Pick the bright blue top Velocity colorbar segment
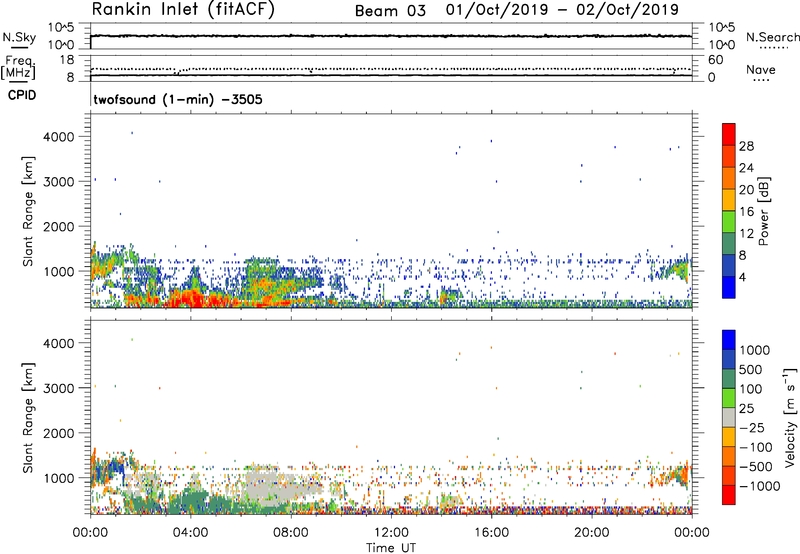 729,340
